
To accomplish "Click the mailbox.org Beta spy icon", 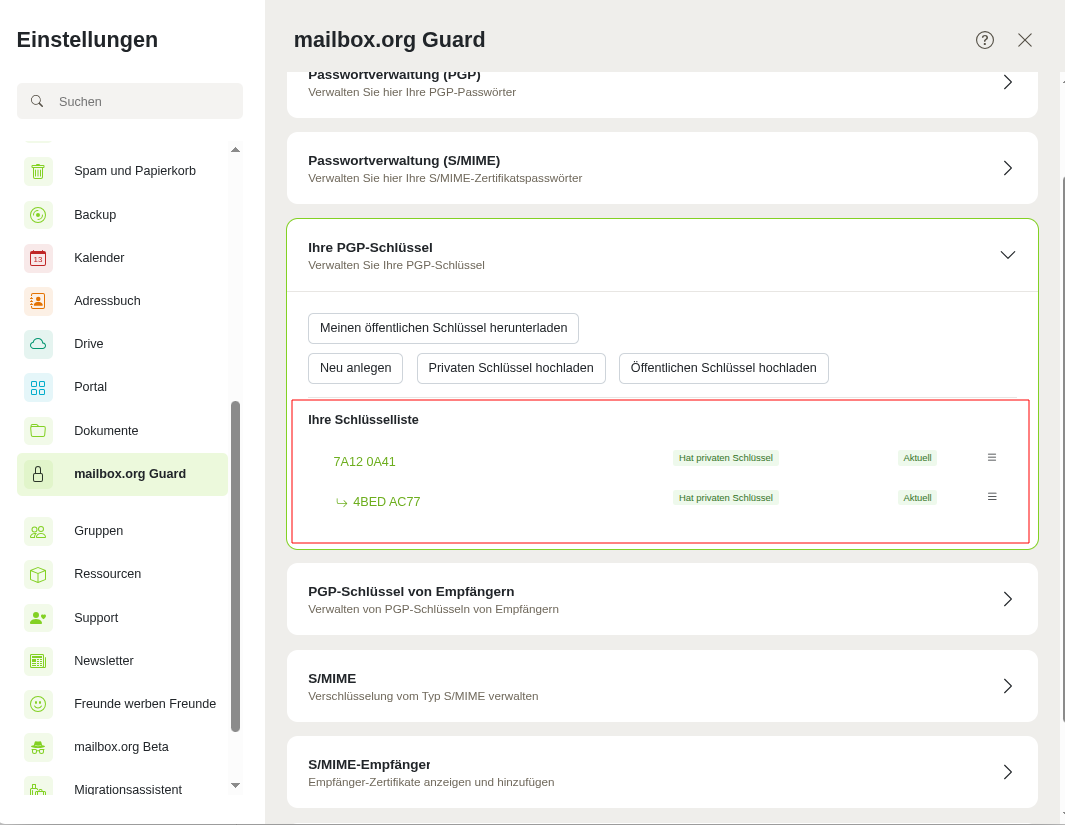I will pyautogui.click(x=38, y=747).
